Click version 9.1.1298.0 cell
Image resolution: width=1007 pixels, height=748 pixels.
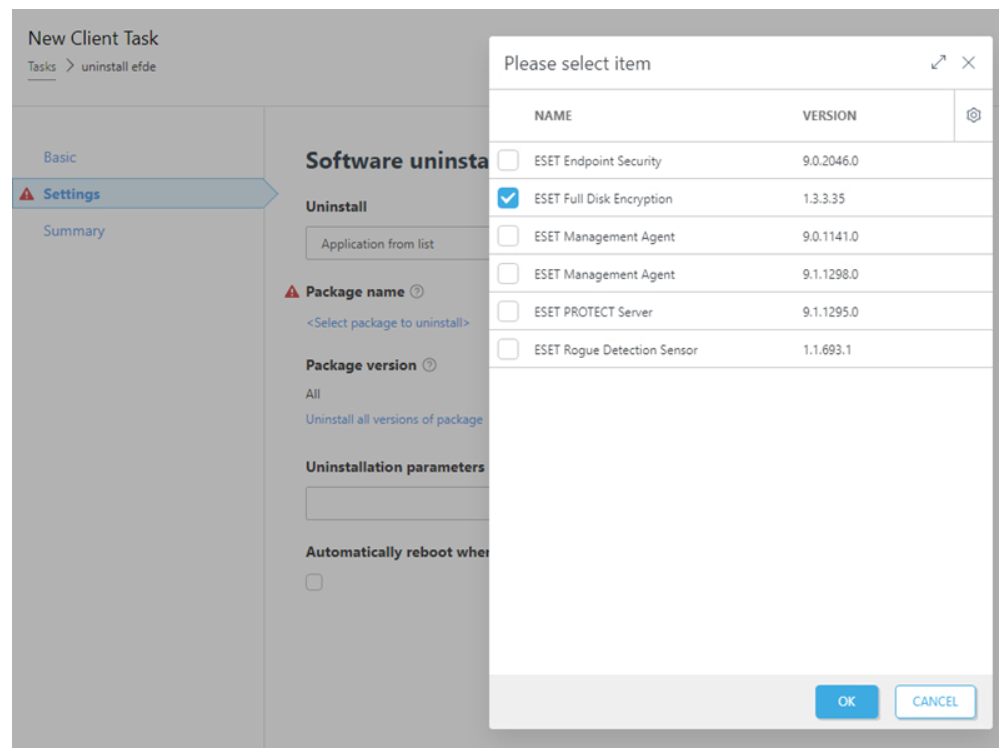click(830, 274)
